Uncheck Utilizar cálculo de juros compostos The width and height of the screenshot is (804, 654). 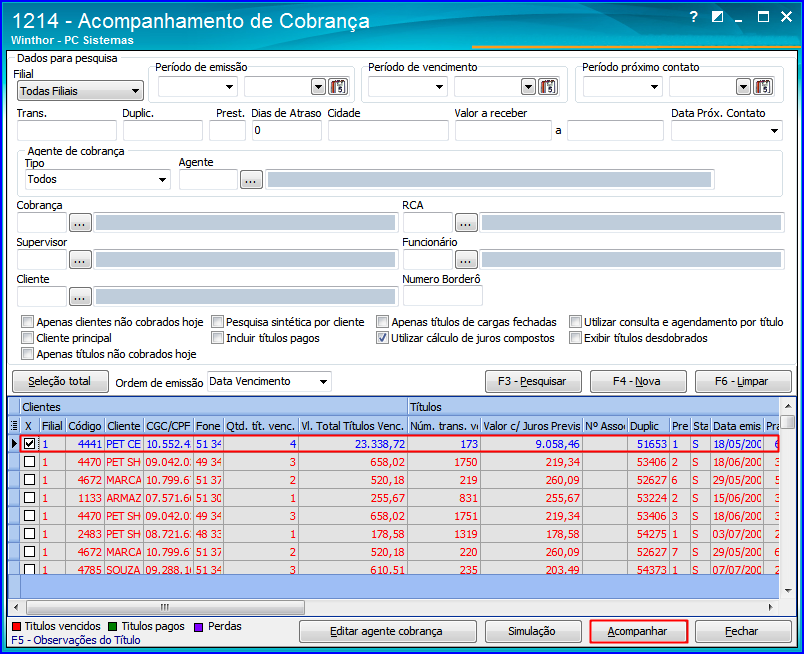point(383,338)
